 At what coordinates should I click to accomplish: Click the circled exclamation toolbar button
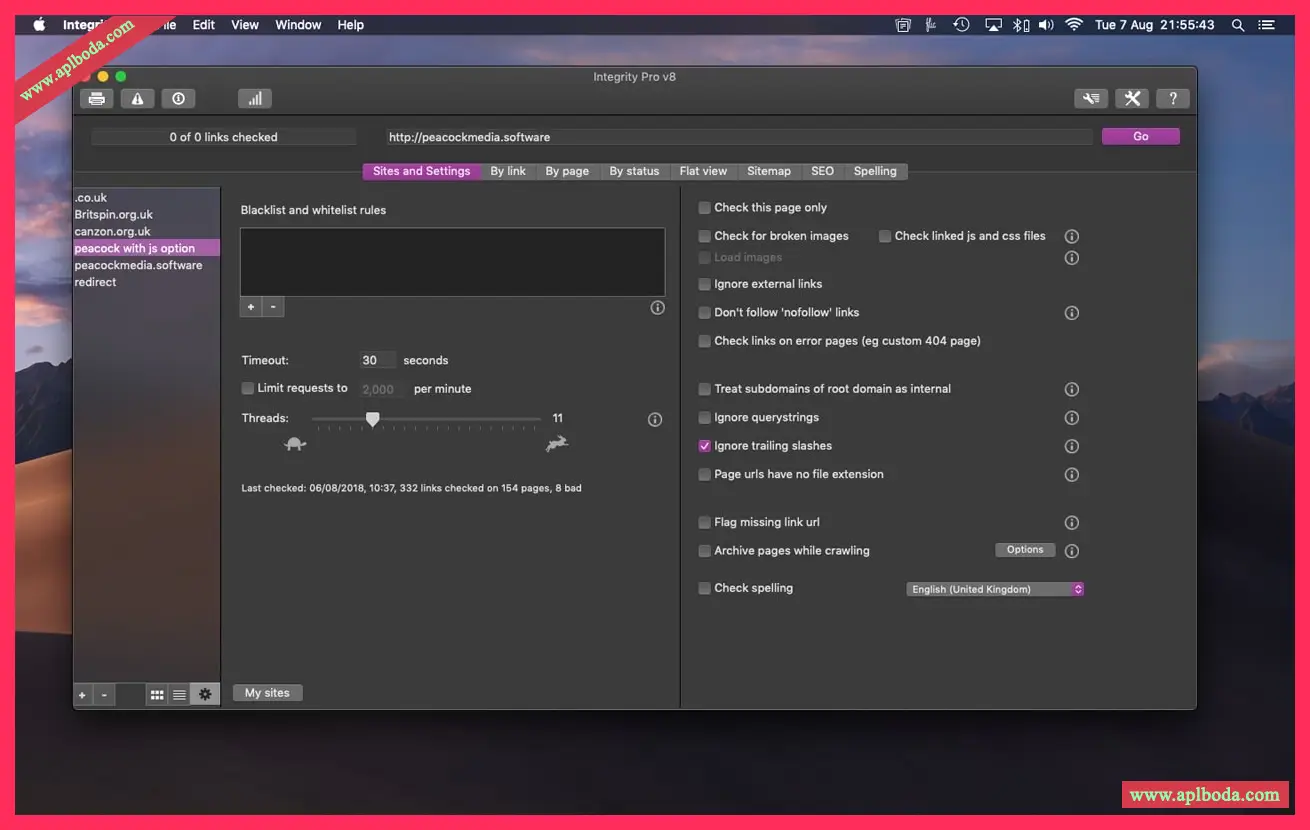[178, 98]
